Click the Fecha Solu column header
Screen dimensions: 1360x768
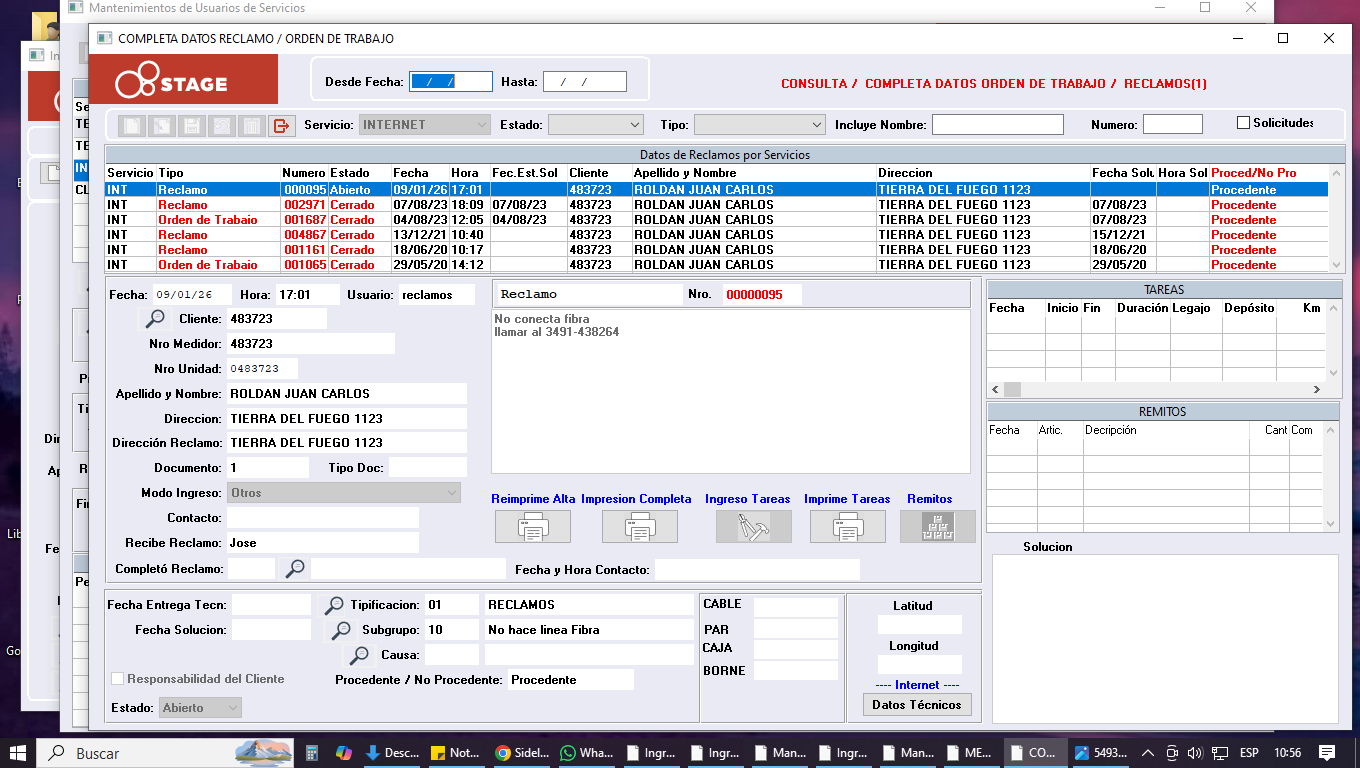[1122, 173]
